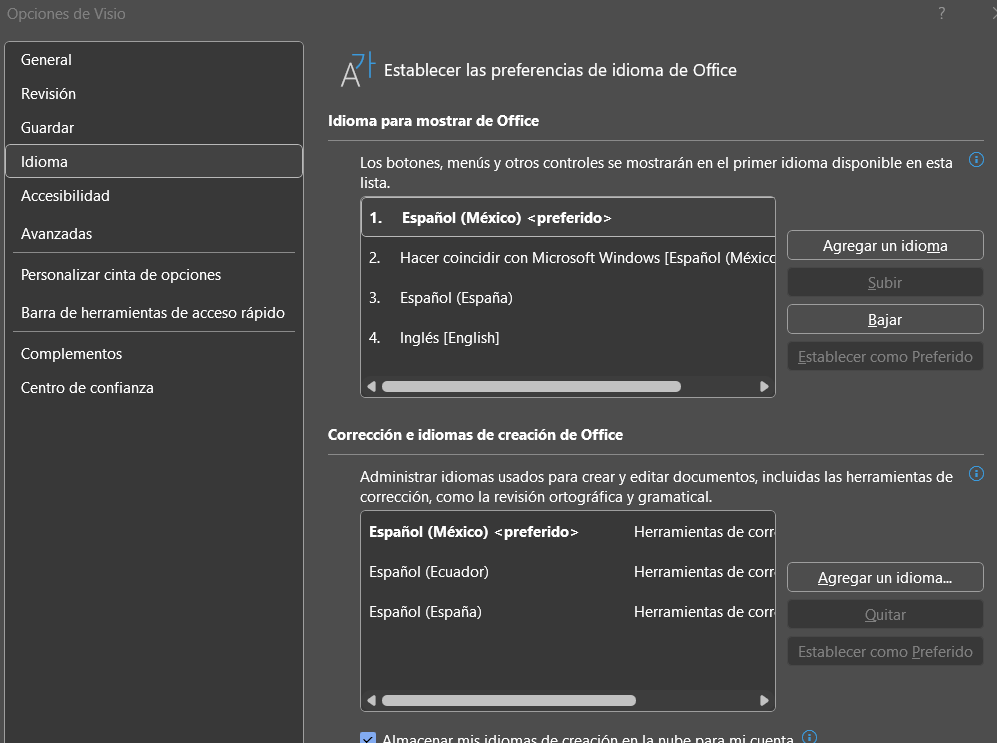Click right scroll arrow of authoring language list

pos(764,700)
